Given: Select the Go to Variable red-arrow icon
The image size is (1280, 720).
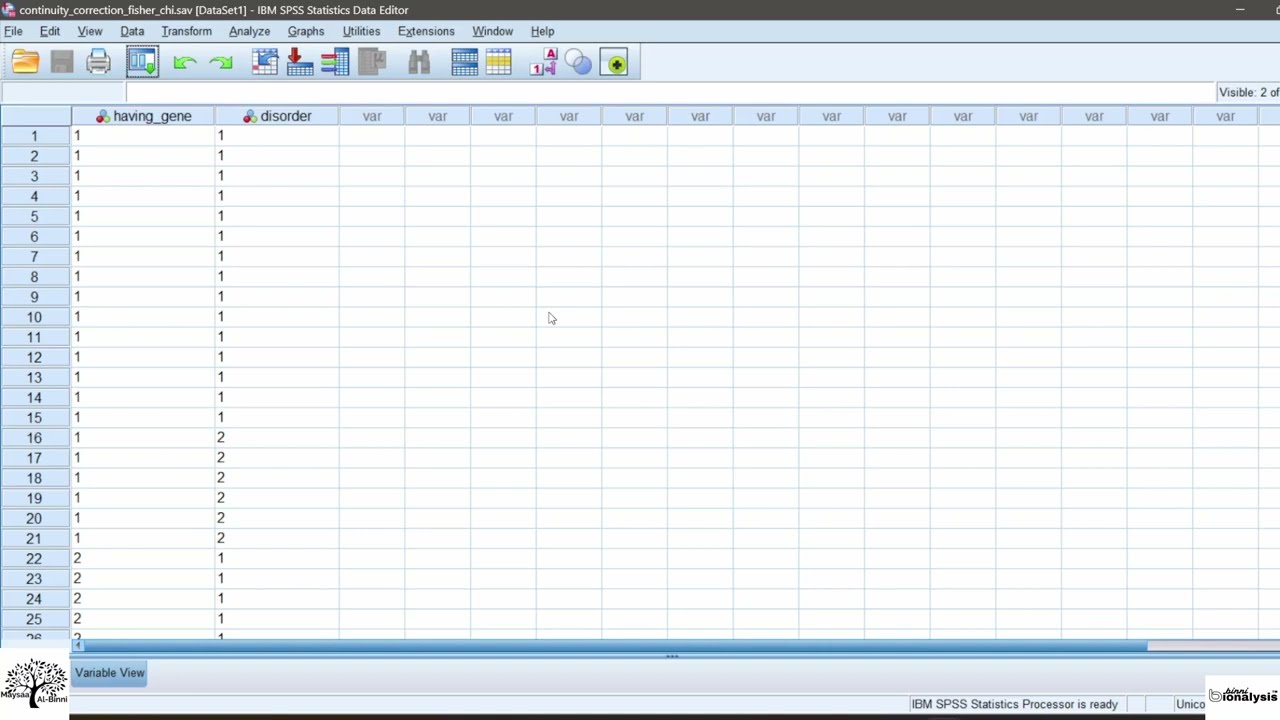Looking at the screenshot, I should point(299,63).
